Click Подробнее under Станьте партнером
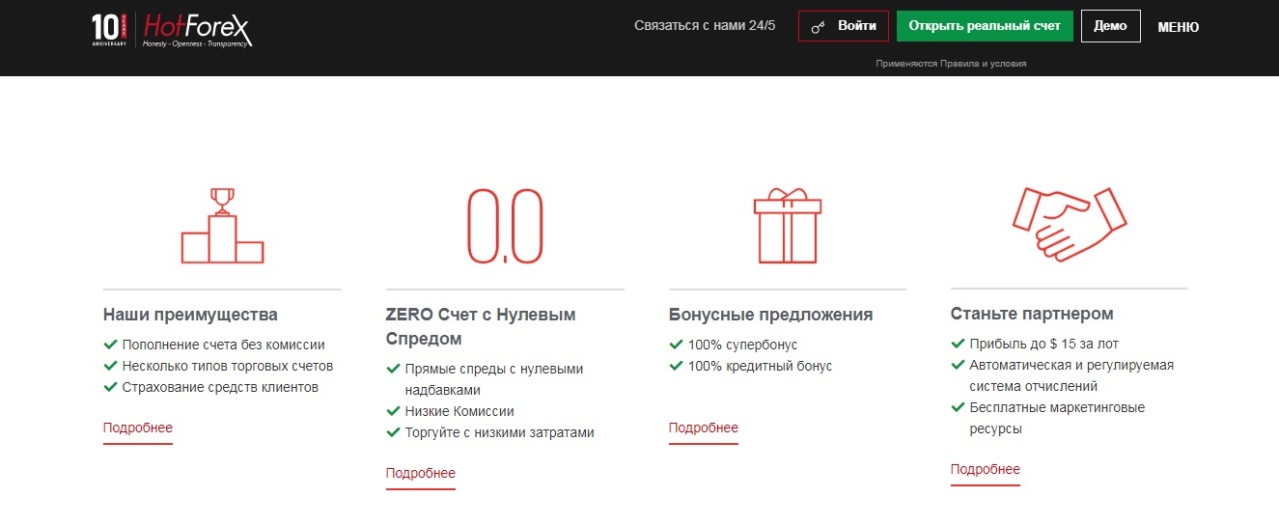The height and width of the screenshot is (525, 1279). click(985, 469)
